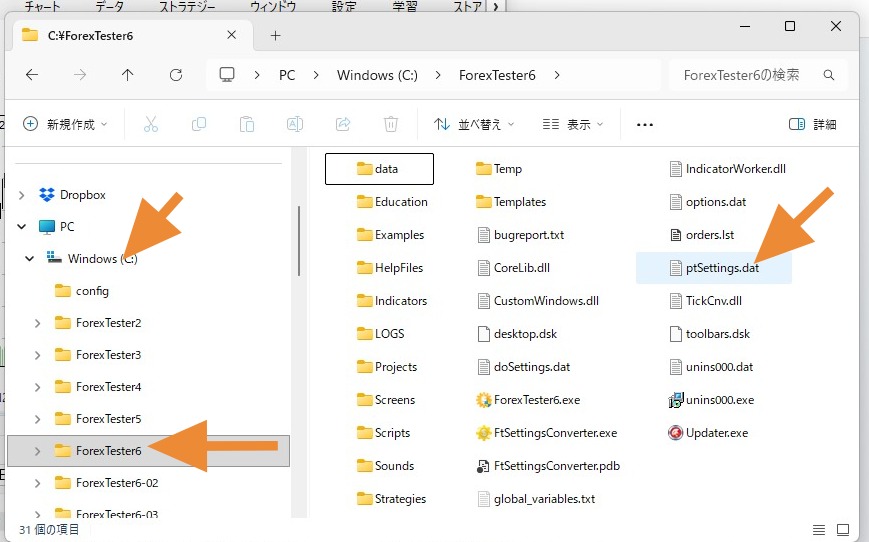Screen dimensions: 869x542
Task: Collapse the Windows (C:) tree node
Action: coord(29,259)
